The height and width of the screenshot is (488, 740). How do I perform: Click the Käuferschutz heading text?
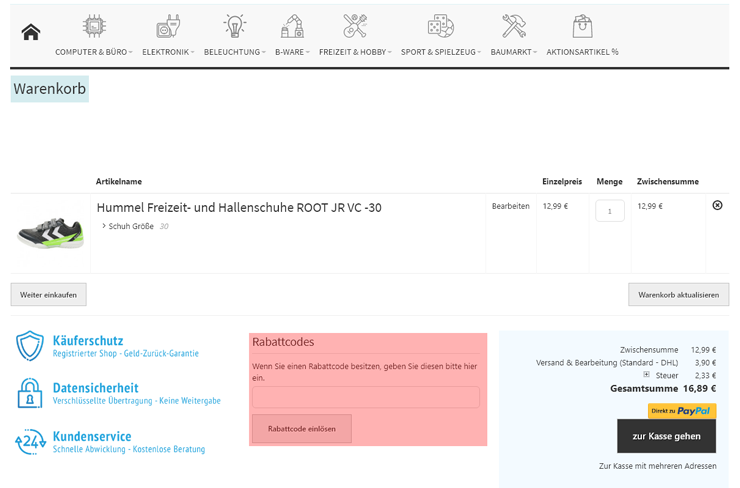click(88, 340)
